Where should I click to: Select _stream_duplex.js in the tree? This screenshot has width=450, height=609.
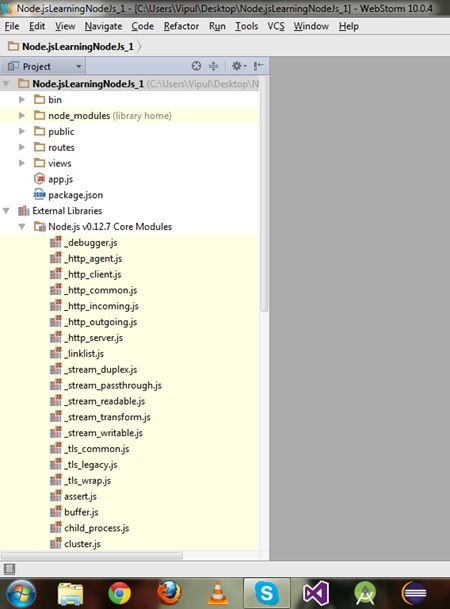(x=101, y=369)
